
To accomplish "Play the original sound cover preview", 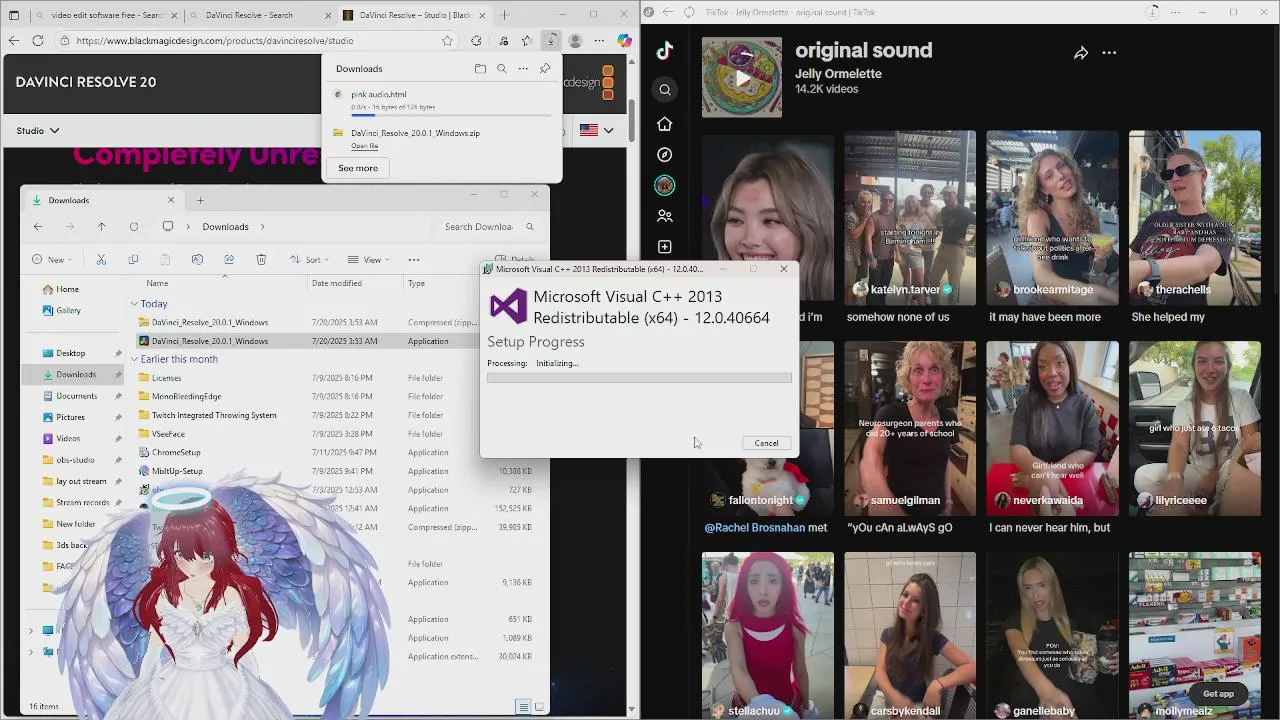I will [x=742, y=78].
